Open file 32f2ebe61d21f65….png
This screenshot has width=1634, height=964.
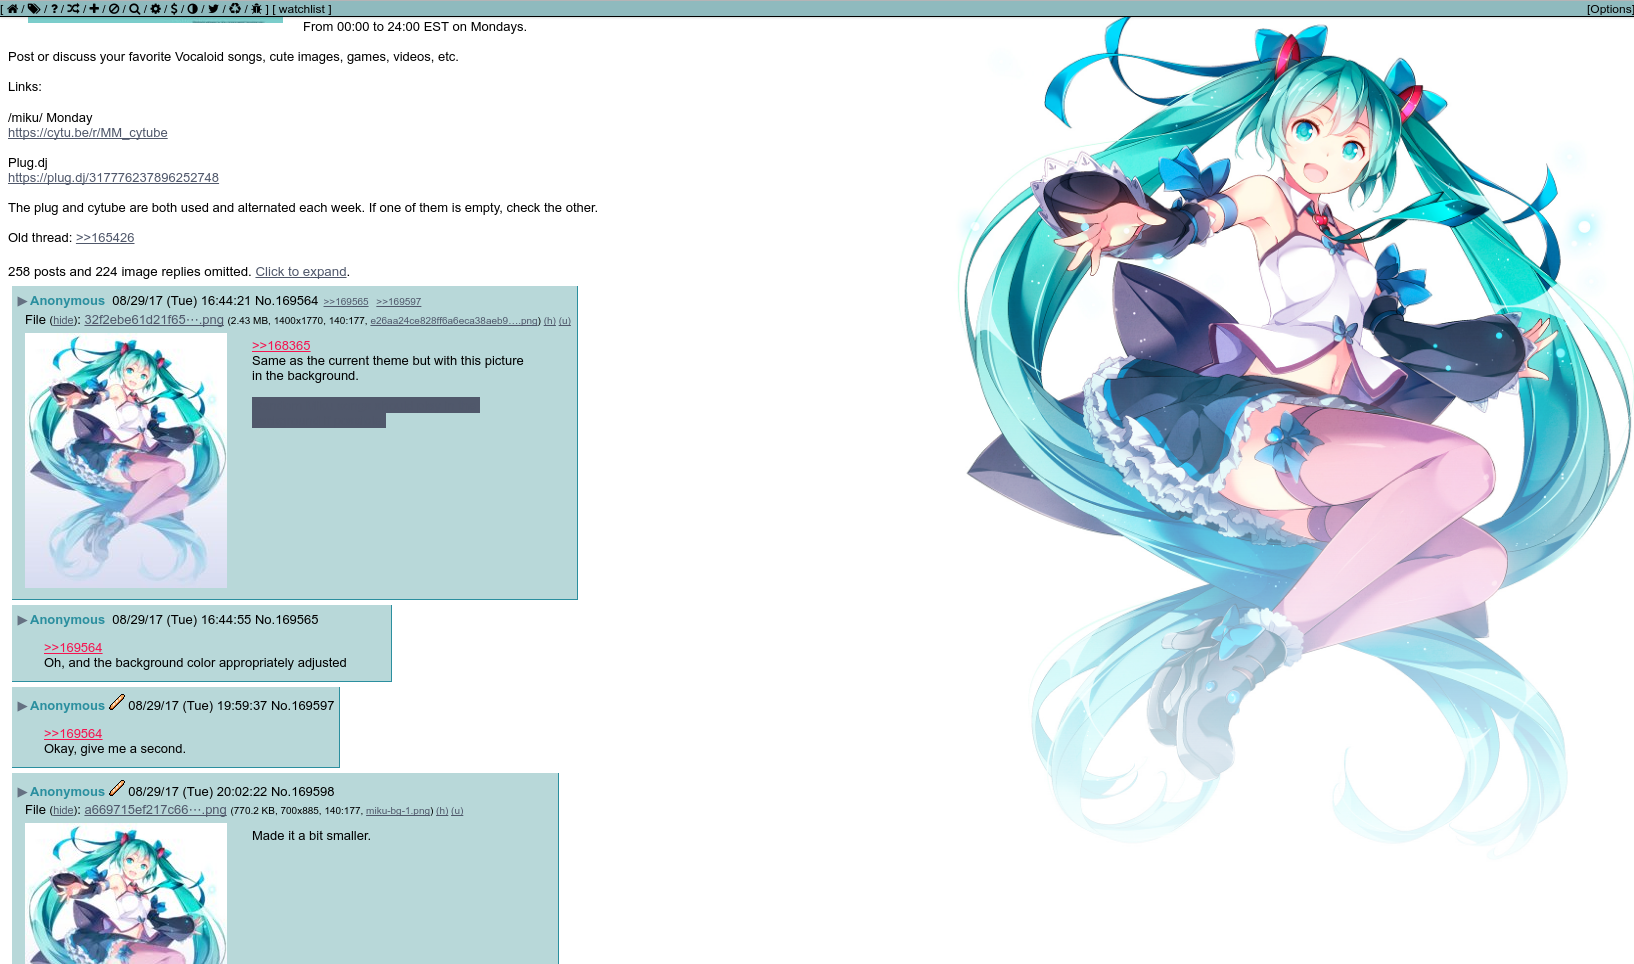pyautogui.click(x=154, y=320)
